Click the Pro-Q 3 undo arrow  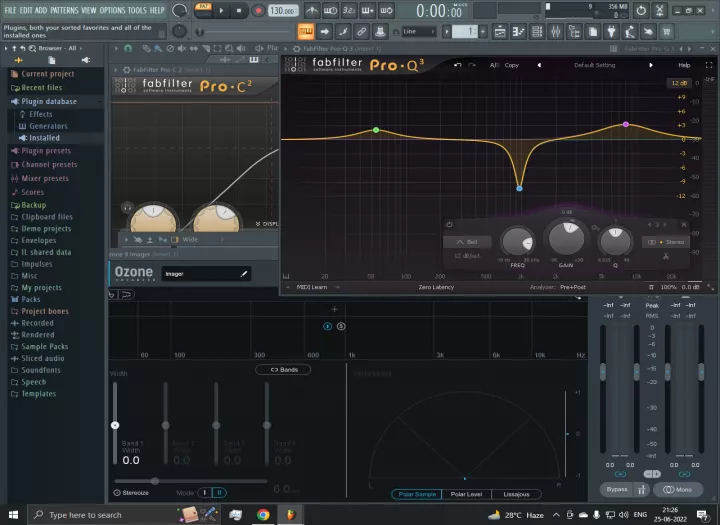457,65
